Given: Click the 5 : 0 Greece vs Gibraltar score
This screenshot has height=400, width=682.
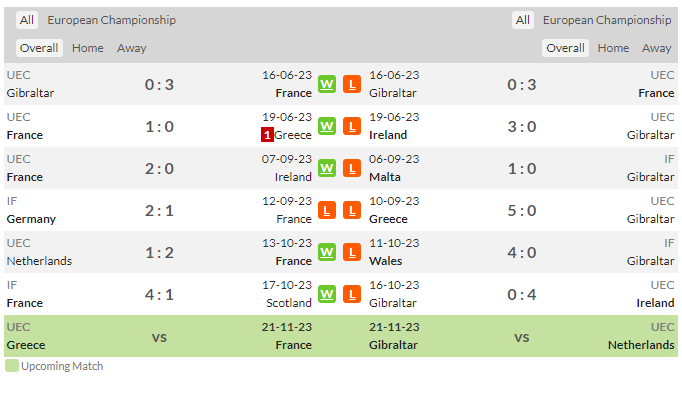Looking at the screenshot, I should [x=522, y=210].
